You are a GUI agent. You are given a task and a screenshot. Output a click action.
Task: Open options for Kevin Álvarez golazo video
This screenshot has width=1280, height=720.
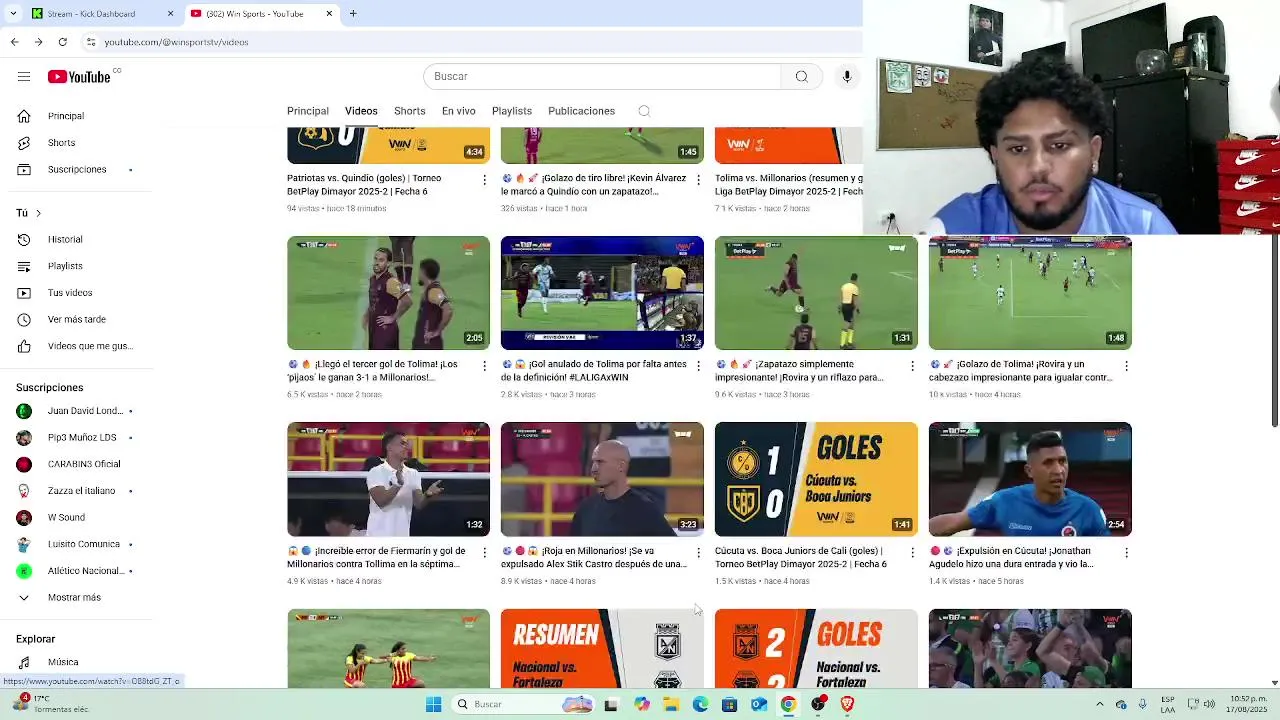pos(698,180)
